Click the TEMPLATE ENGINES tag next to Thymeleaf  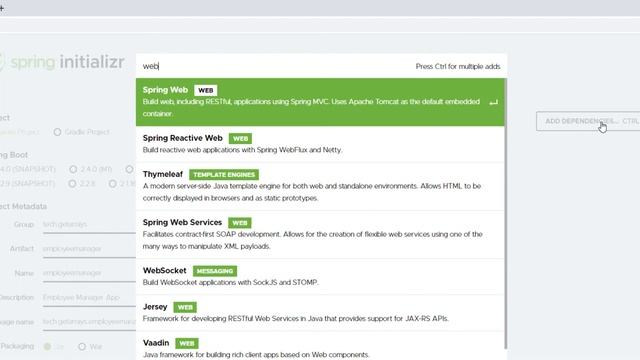[x=224, y=175]
